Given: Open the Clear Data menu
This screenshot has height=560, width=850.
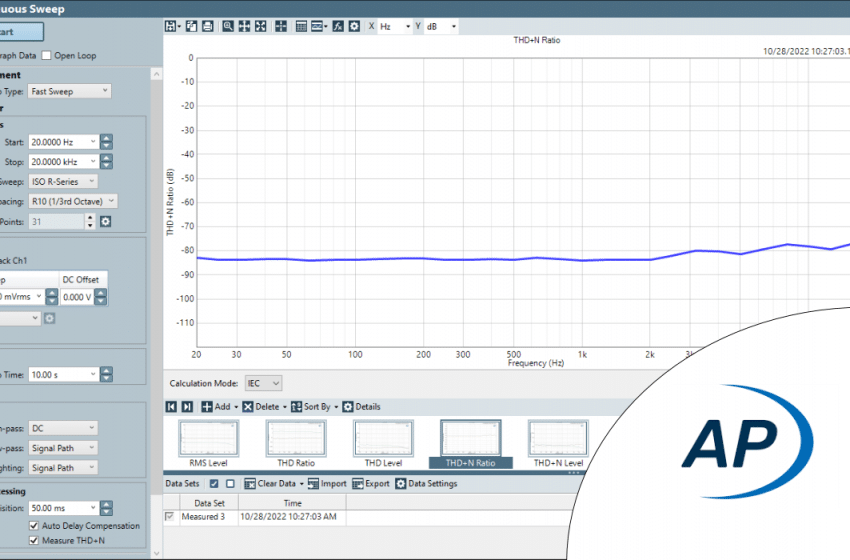Looking at the screenshot, I should [274, 484].
